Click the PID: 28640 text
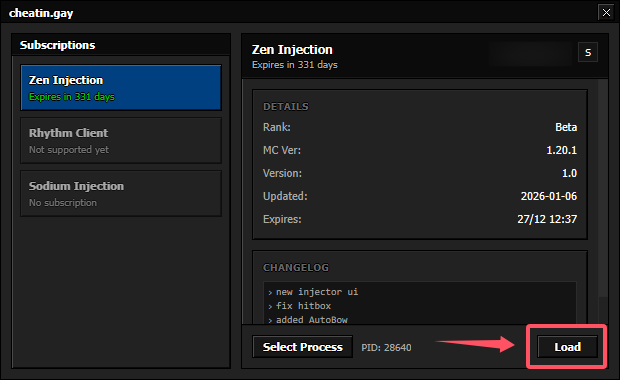620x380 pixels. 386,348
